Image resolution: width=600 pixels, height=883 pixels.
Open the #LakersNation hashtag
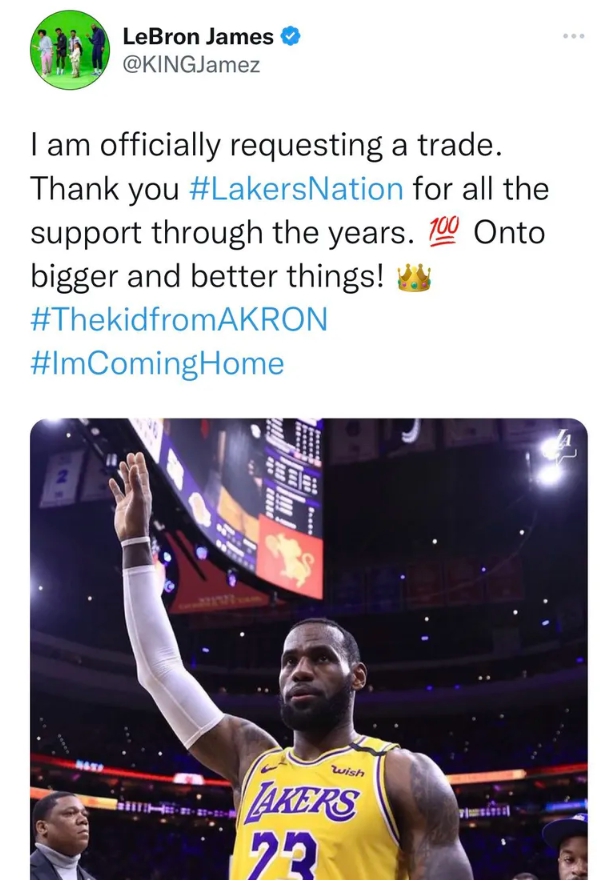(x=295, y=188)
